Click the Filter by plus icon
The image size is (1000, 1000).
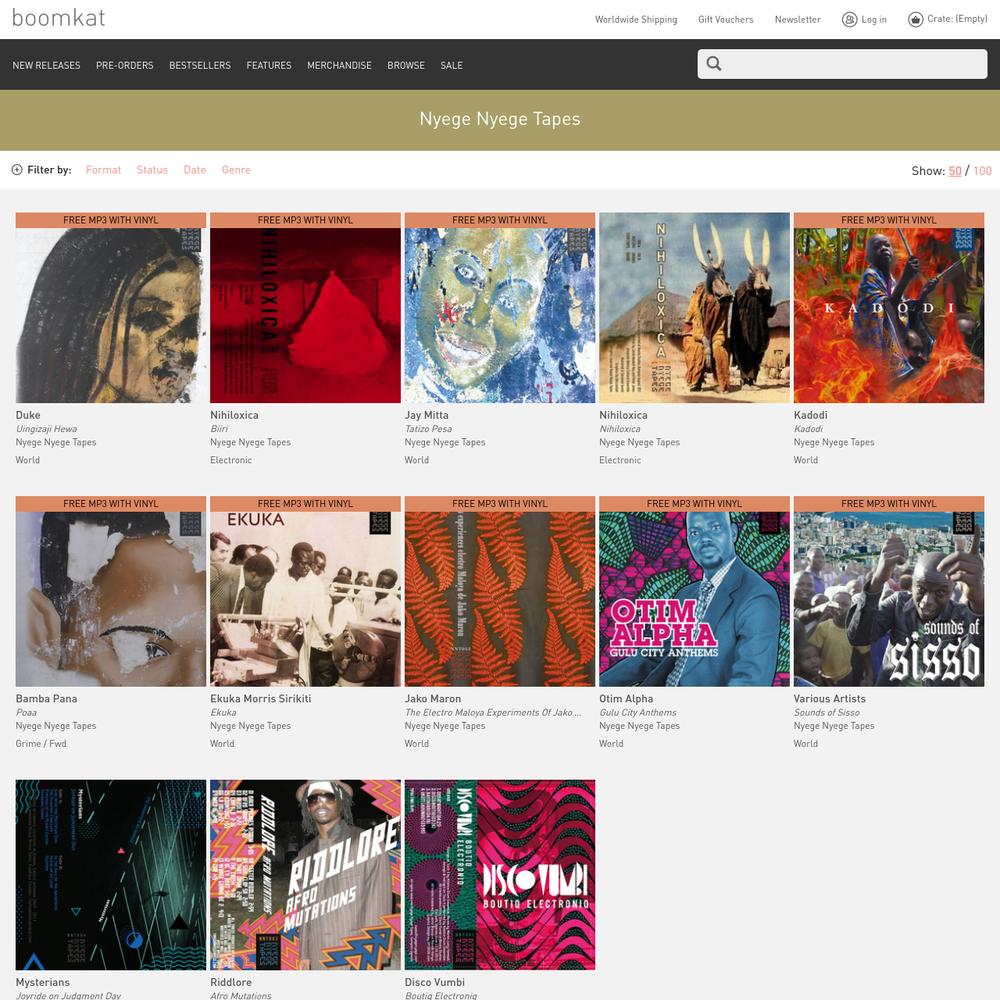coord(17,170)
